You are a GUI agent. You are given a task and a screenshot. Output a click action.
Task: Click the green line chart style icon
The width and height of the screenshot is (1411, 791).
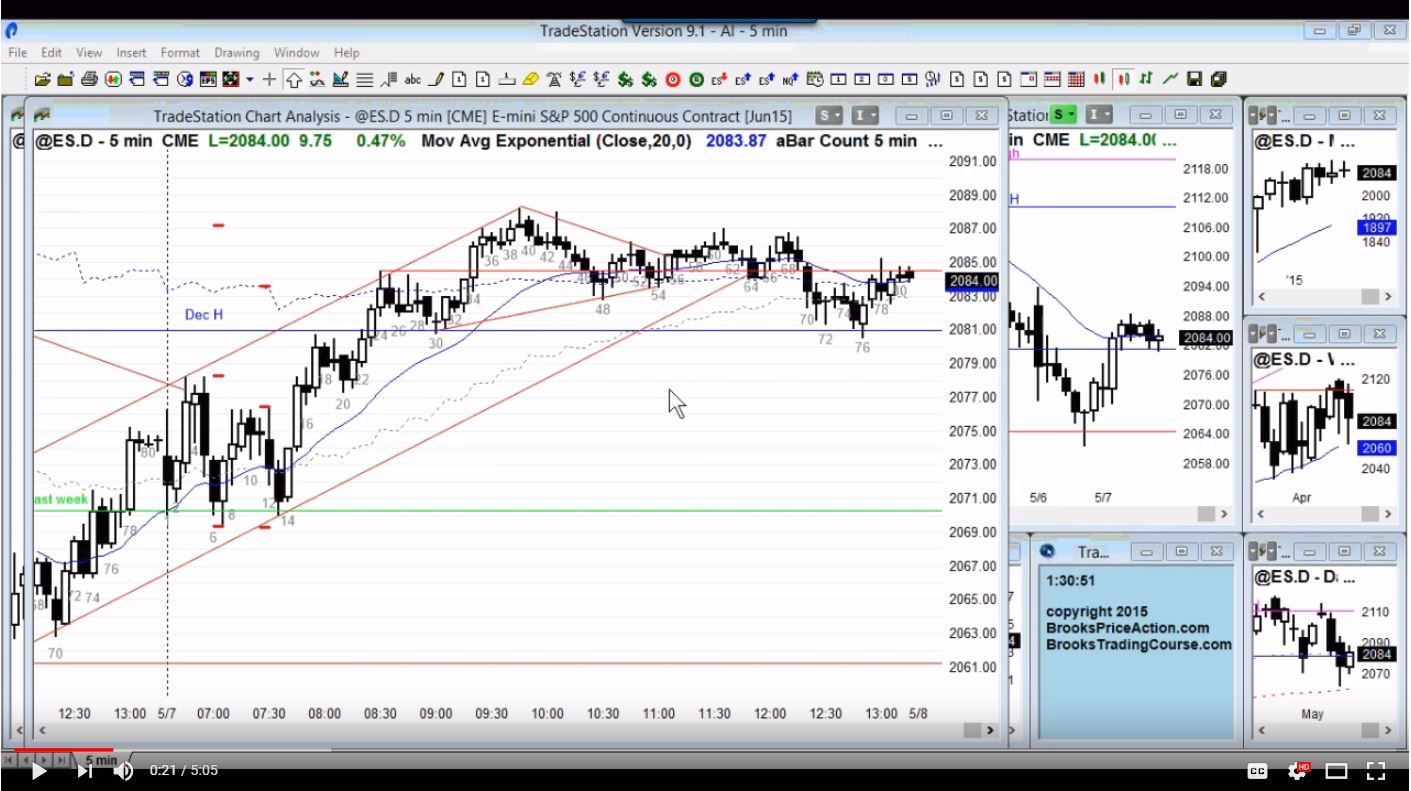1170,79
